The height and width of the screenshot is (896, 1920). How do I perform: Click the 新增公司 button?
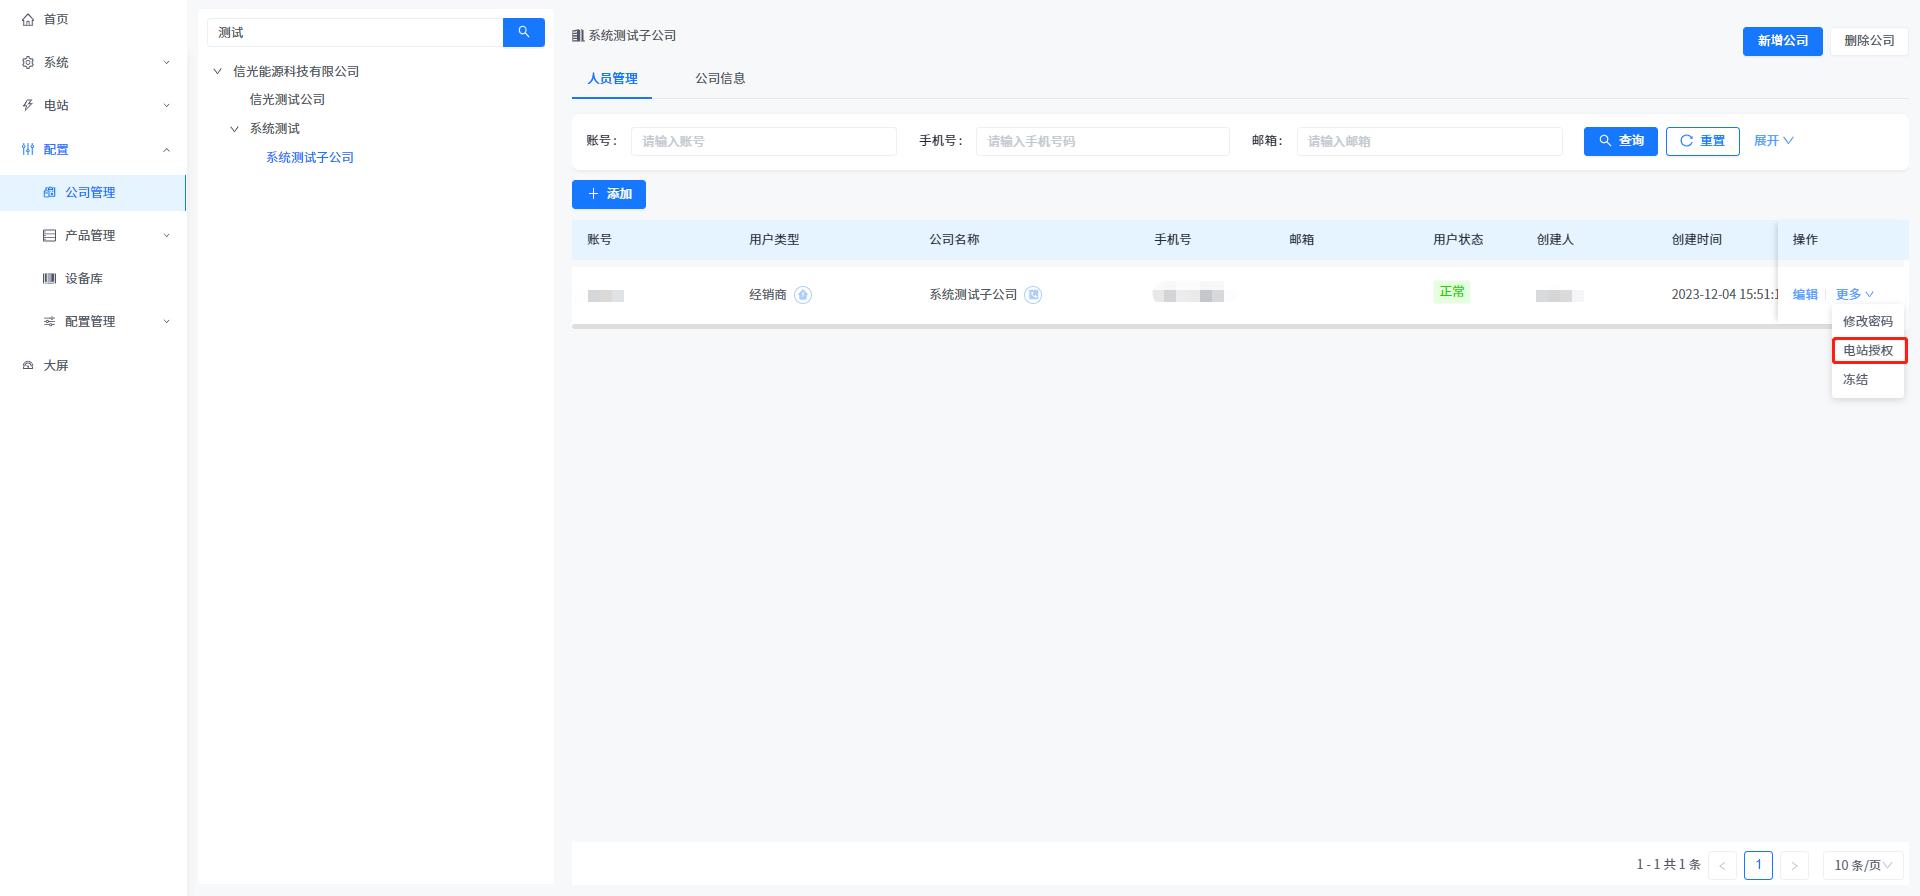click(1782, 41)
